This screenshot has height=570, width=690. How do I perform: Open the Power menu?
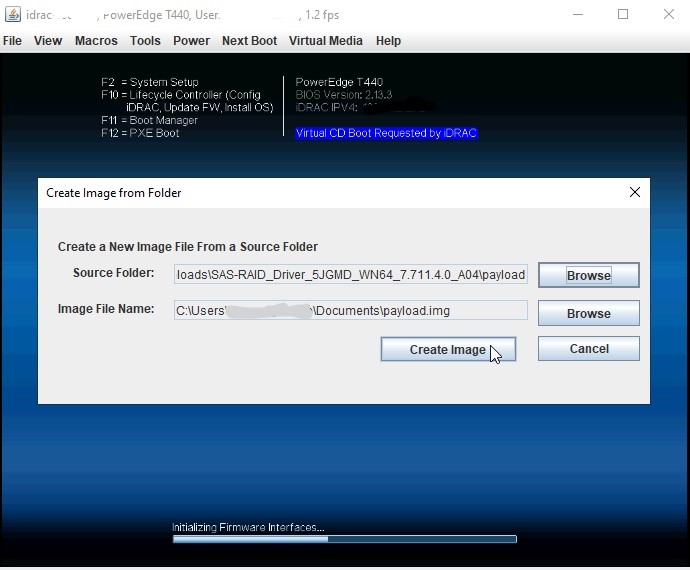pos(191,41)
